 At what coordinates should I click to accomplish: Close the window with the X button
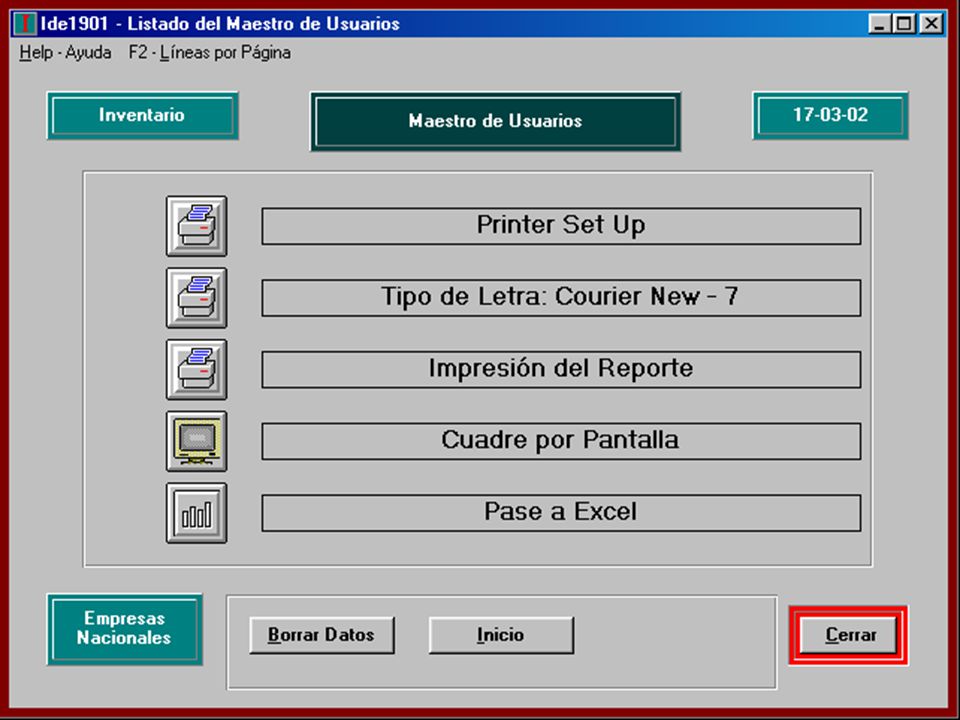931,24
